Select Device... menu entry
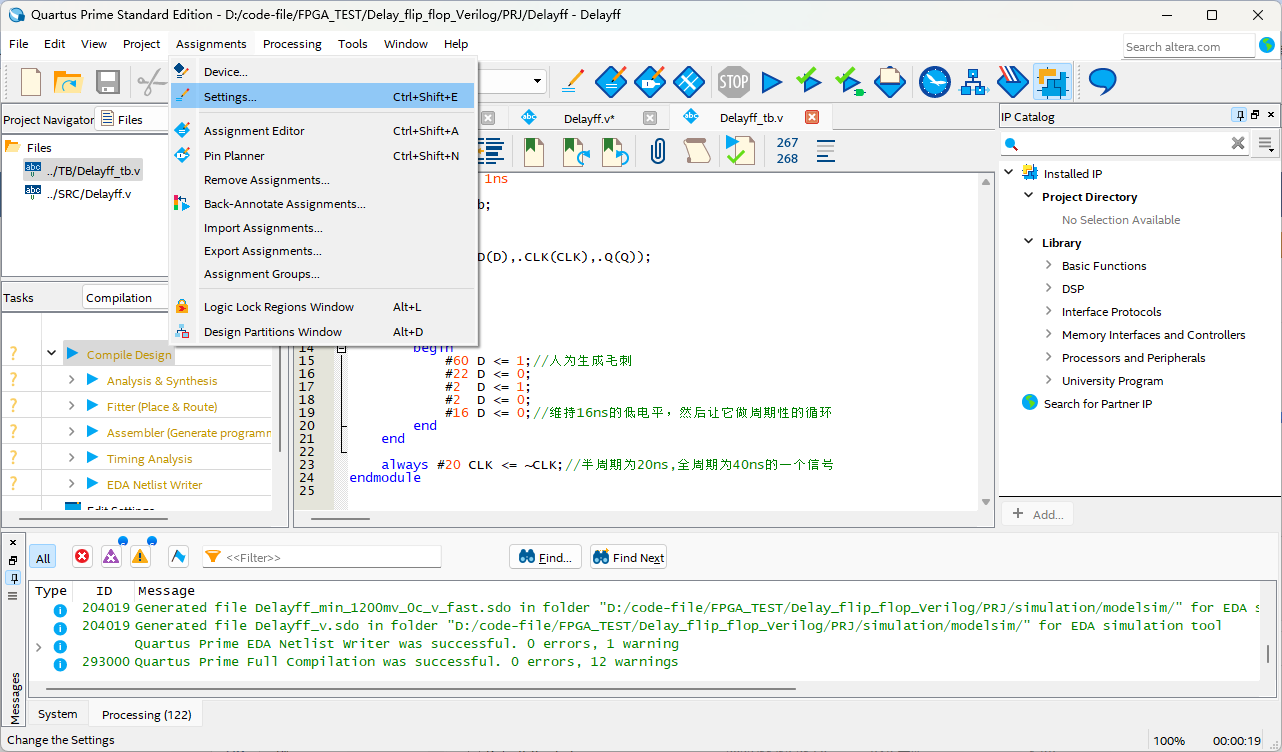1282x752 pixels. pos(322,71)
